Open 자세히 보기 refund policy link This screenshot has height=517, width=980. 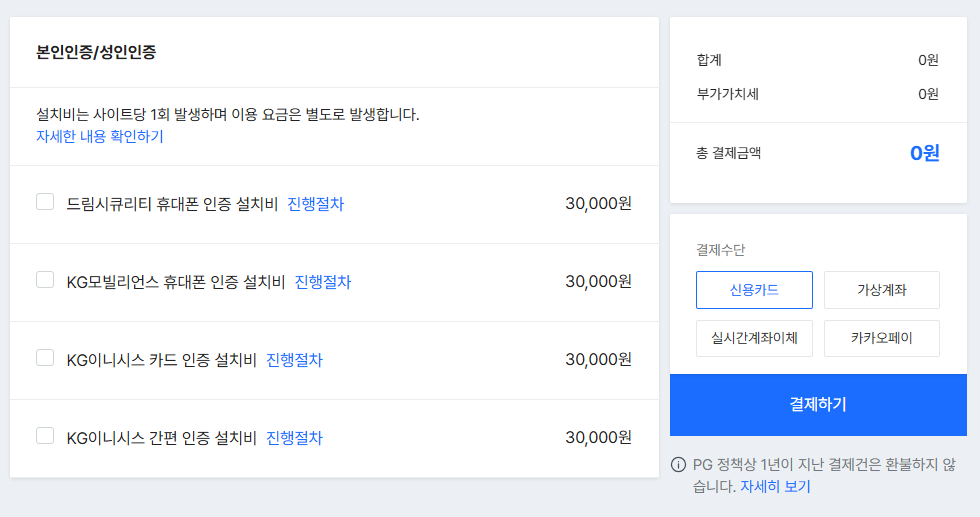pyautogui.click(x=775, y=487)
